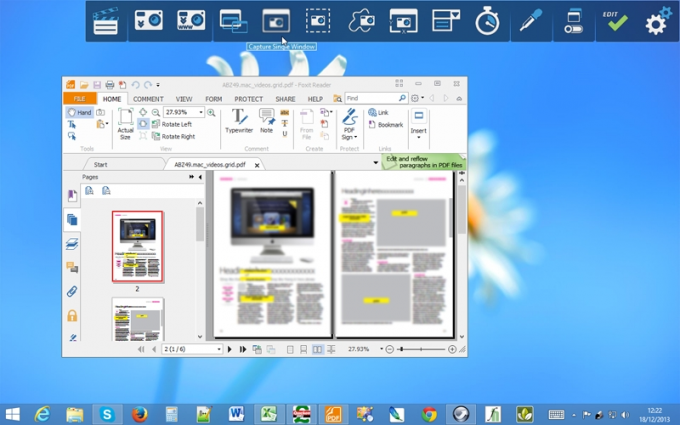Open the attachments paperclip panel
This screenshot has width=680, height=425.
coord(72,291)
